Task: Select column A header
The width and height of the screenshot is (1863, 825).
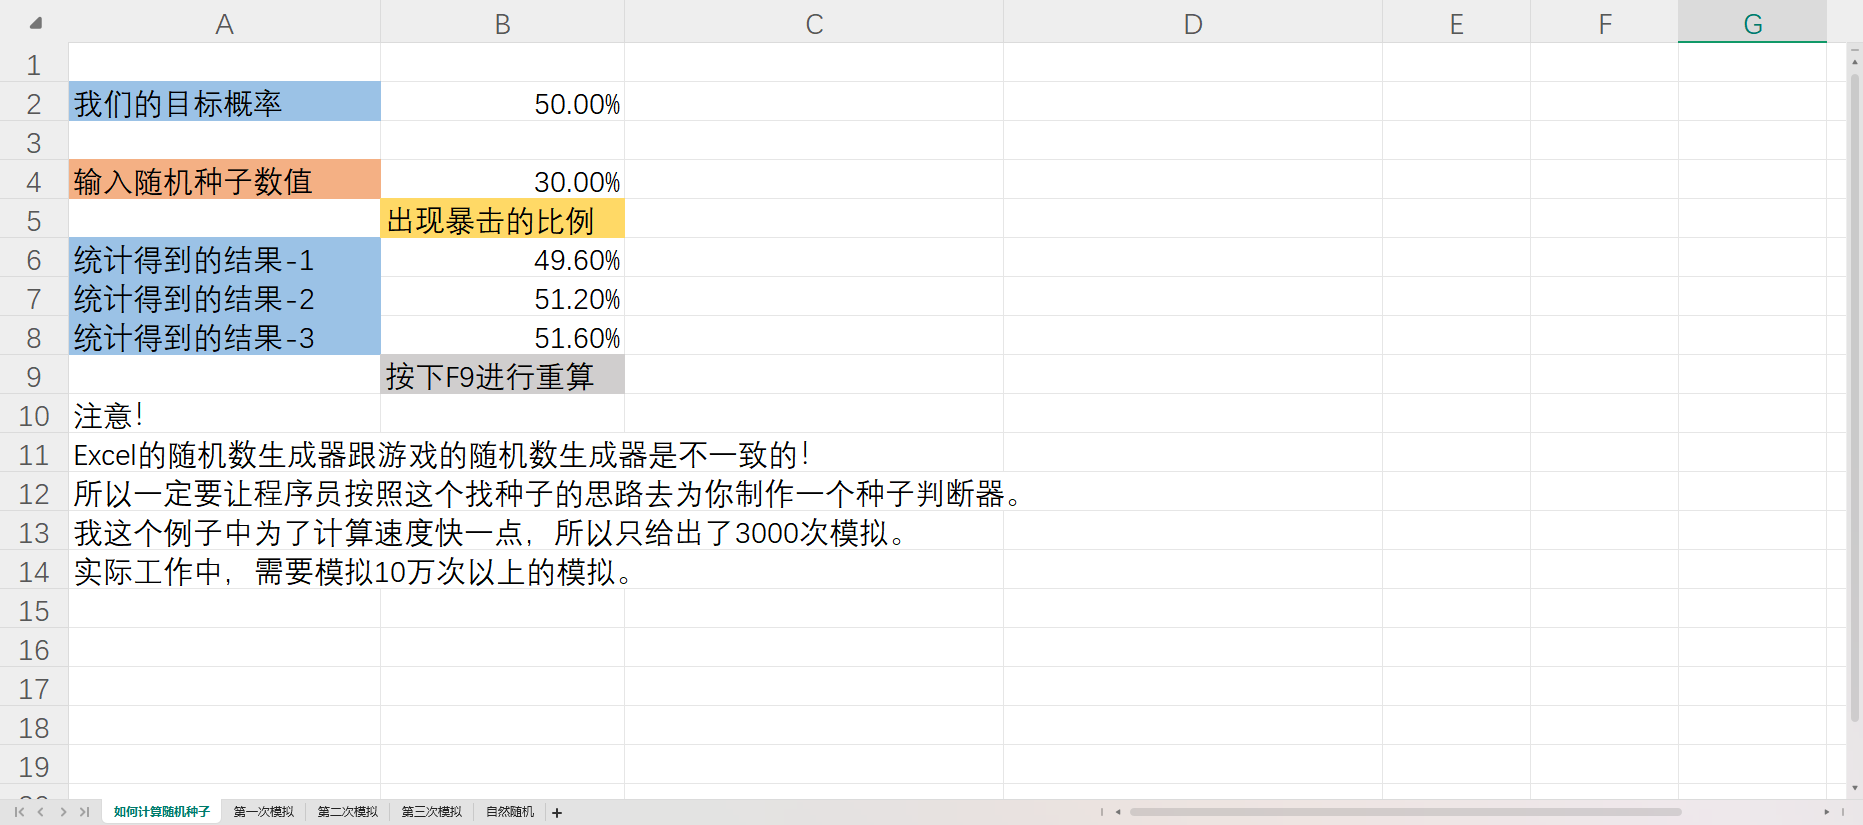Action: [225, 24]
